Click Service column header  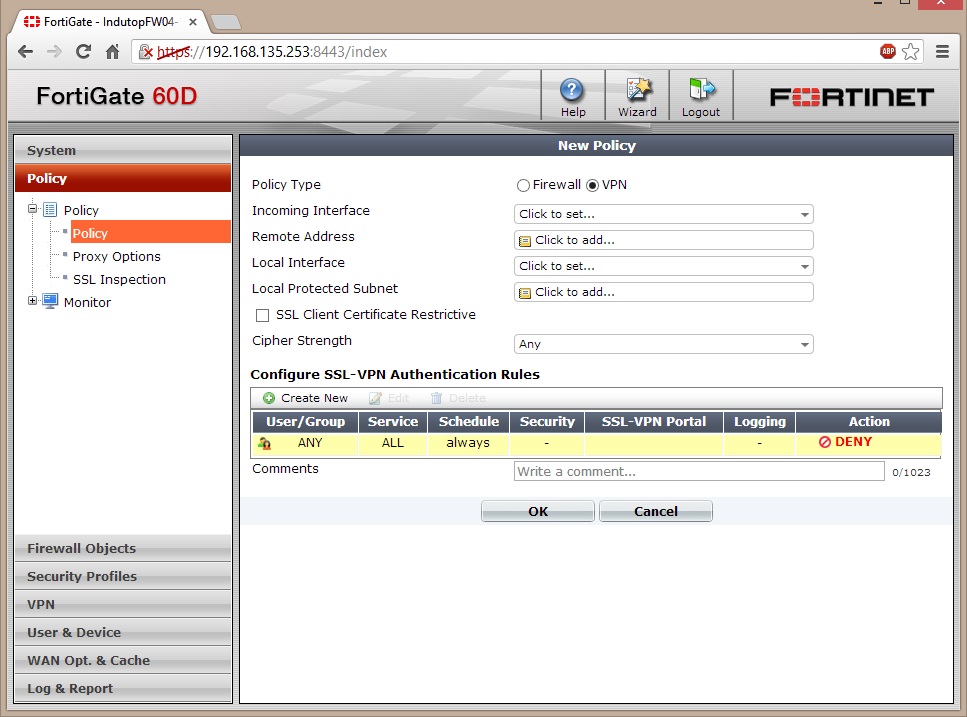[392, 422]
